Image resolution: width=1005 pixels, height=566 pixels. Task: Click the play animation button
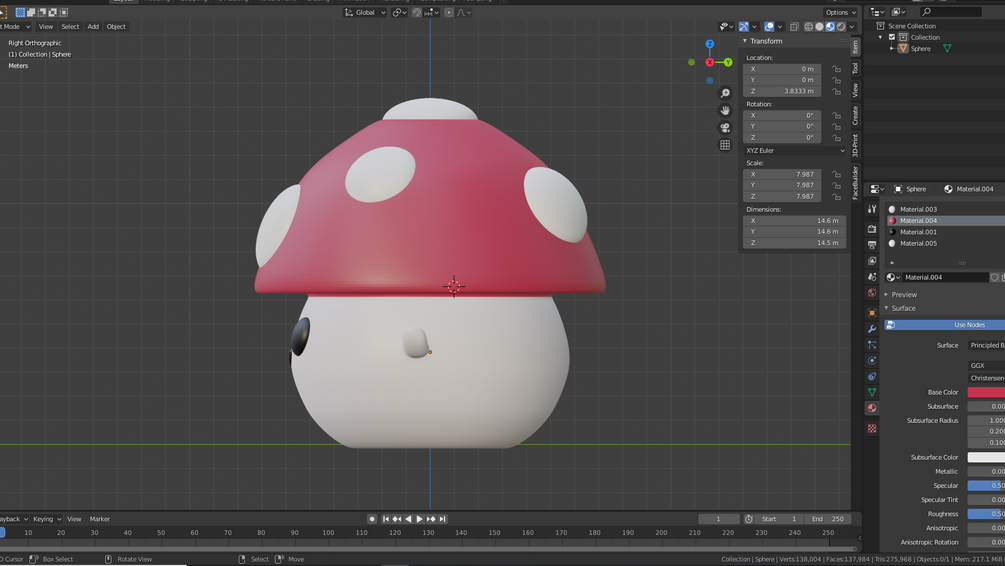[419, 519]
